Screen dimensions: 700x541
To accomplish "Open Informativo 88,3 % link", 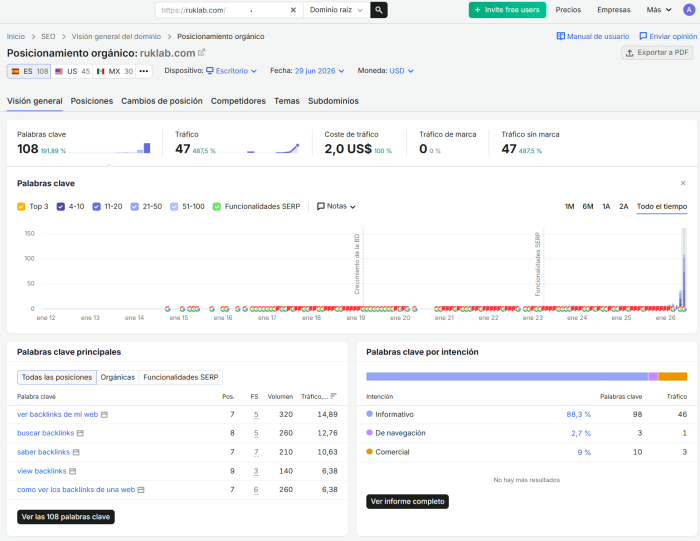I will pyautogui.click(x=578, y=415).
